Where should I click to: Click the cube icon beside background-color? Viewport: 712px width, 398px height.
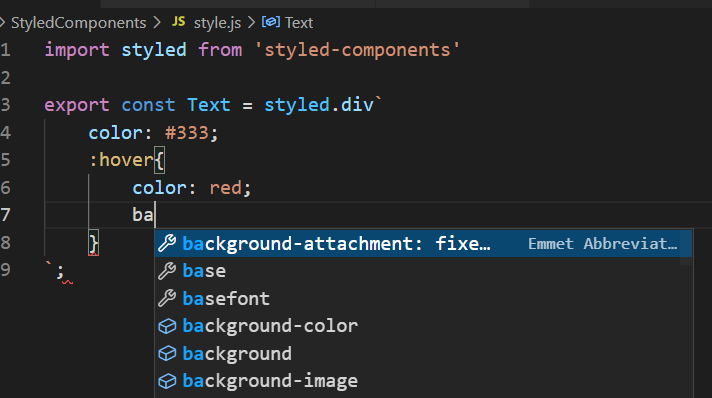pos(167,326)
